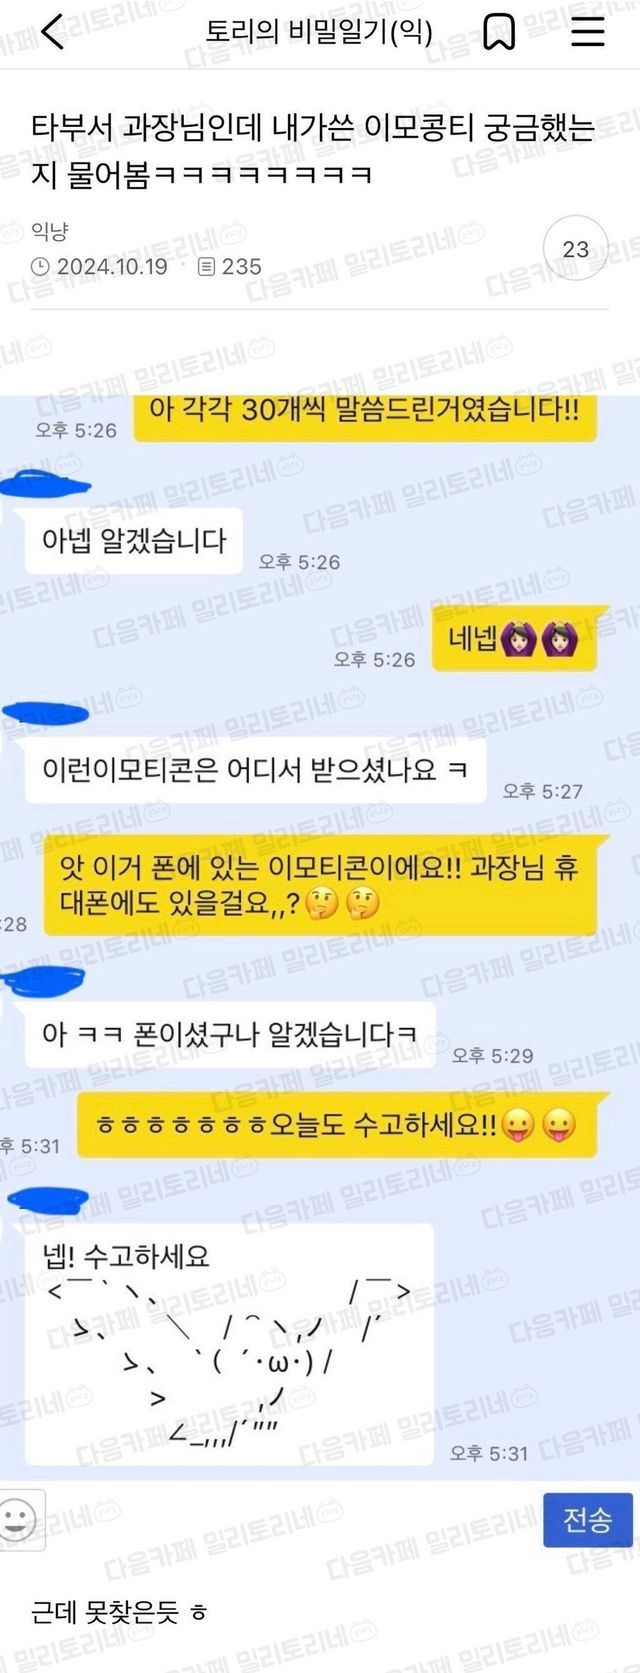640x1673 pixels.
Task: Click the post title text 타부서 과장님인데
Action: click(x=146, y=128)
